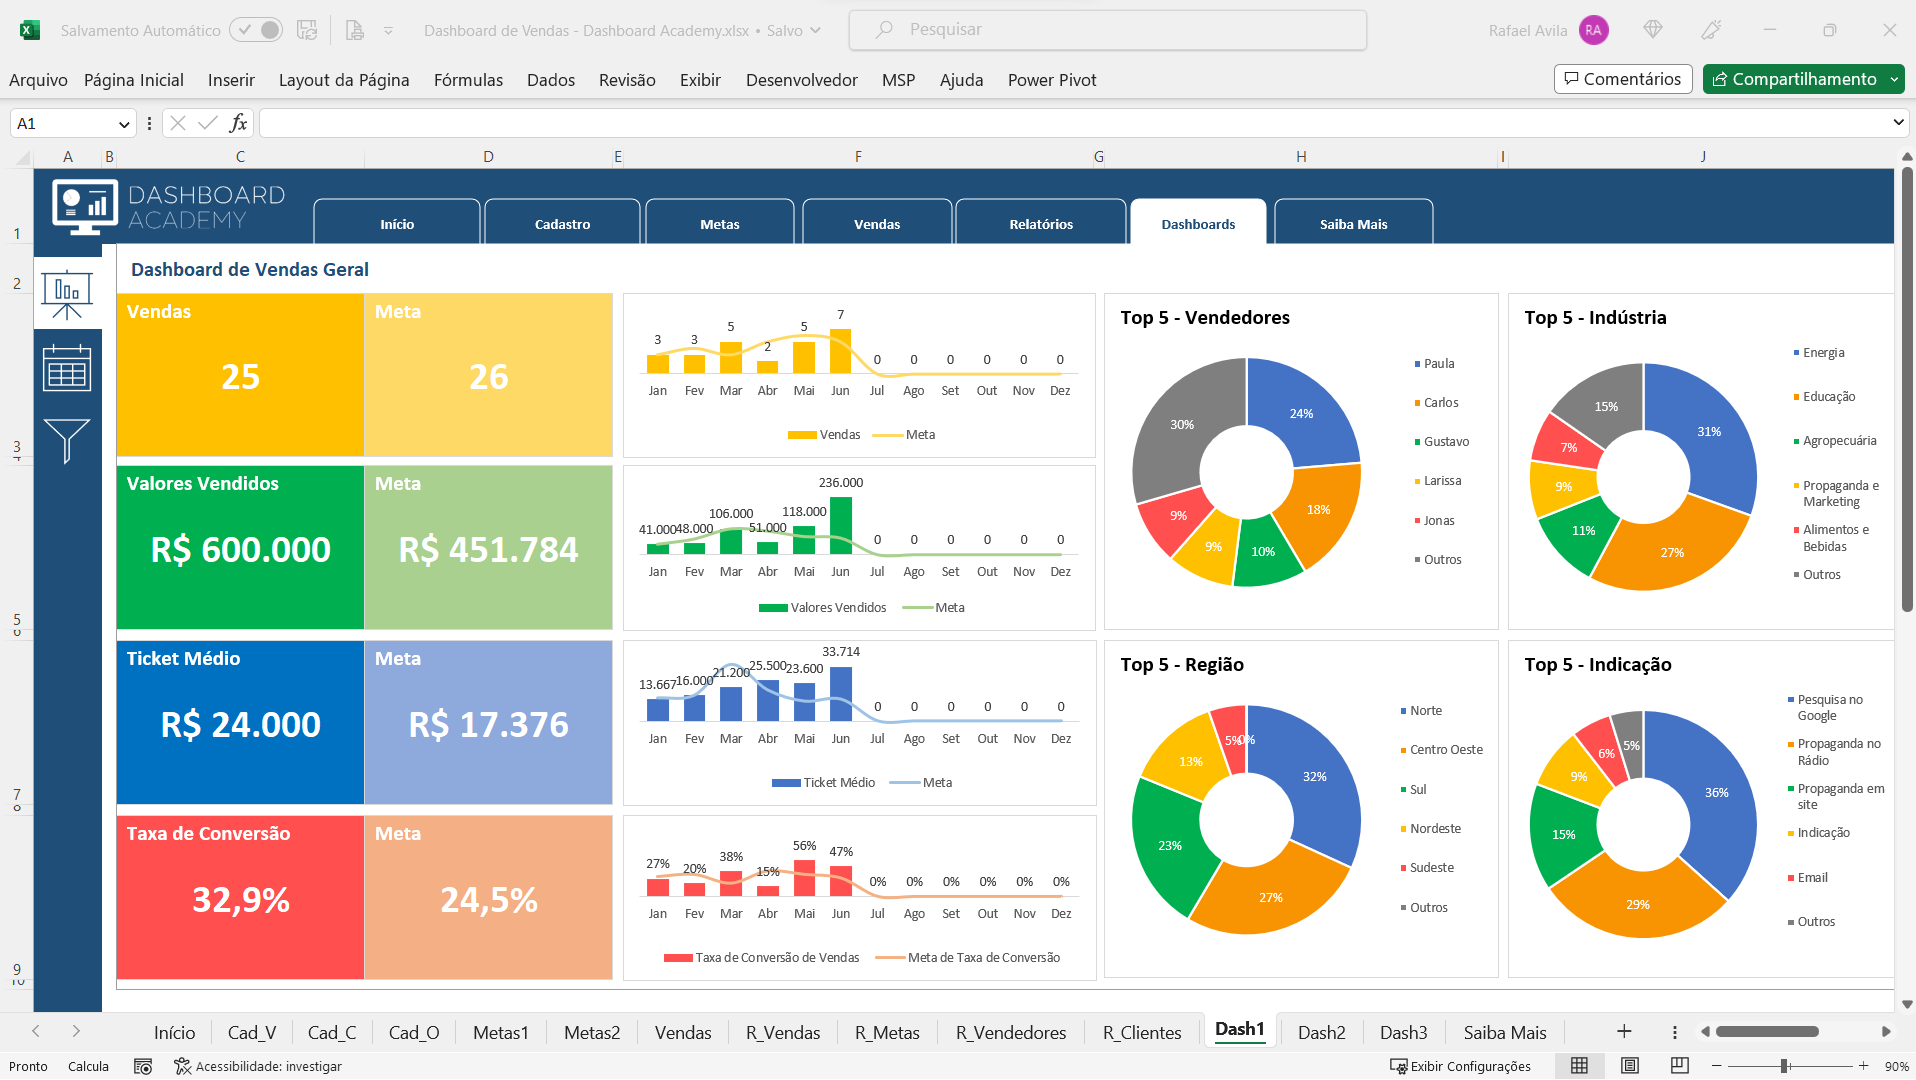
Task: Go to the Cadastro navigation tab
Action: pyautogui.click(x=562, y=223)
